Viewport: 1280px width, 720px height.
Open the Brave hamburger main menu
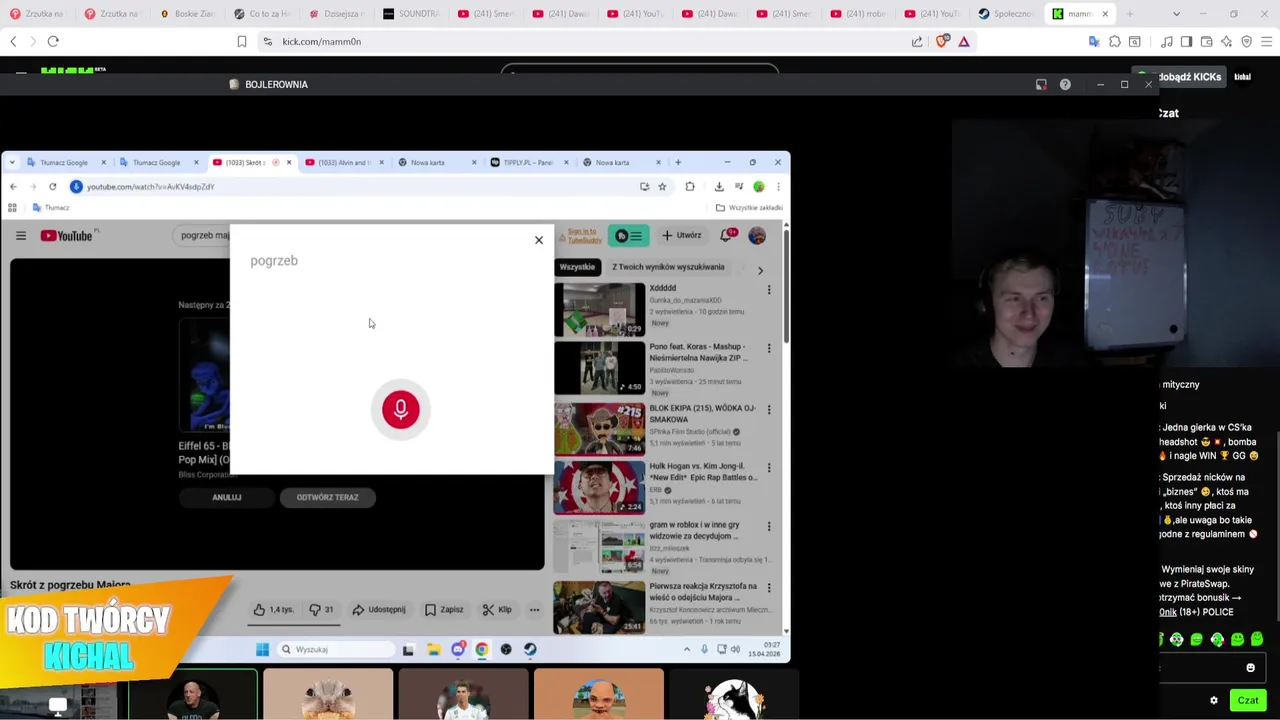tap(1266, 41)
